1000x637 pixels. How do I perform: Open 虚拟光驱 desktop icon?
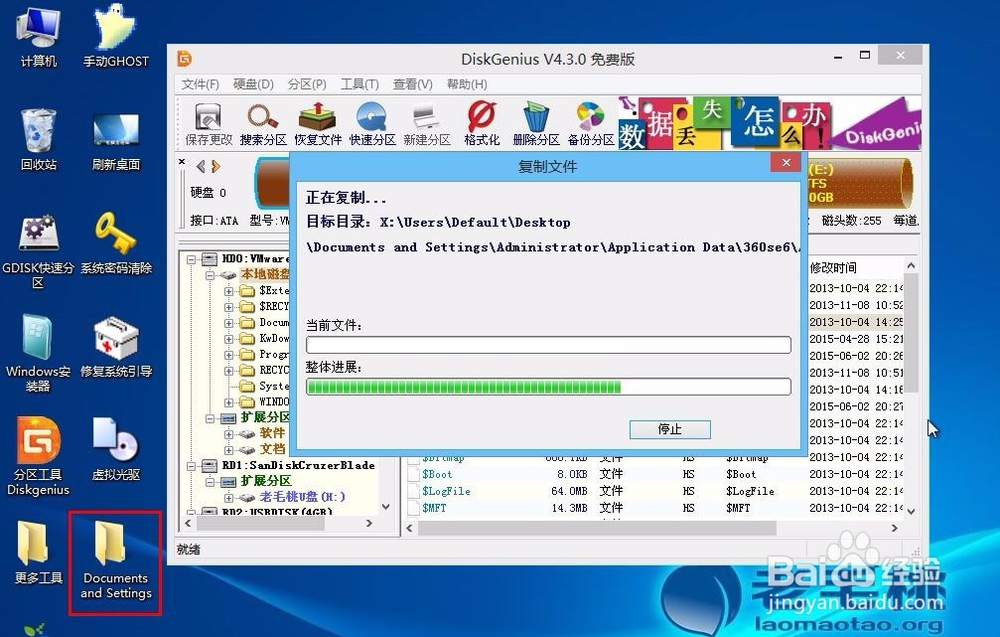(x=115, y=448)
